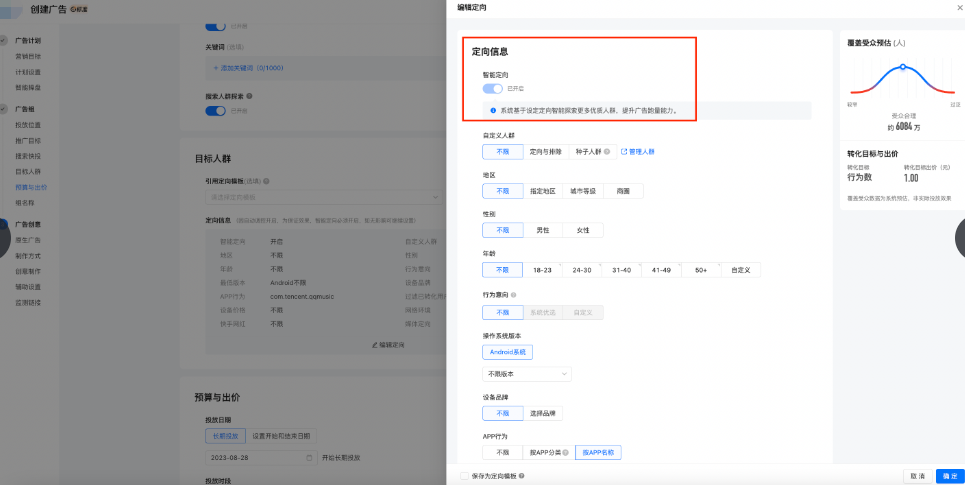Choose 商圈 region option
Image resolution: width=965 pixels, height=485 pixels.
pos(623,191)
